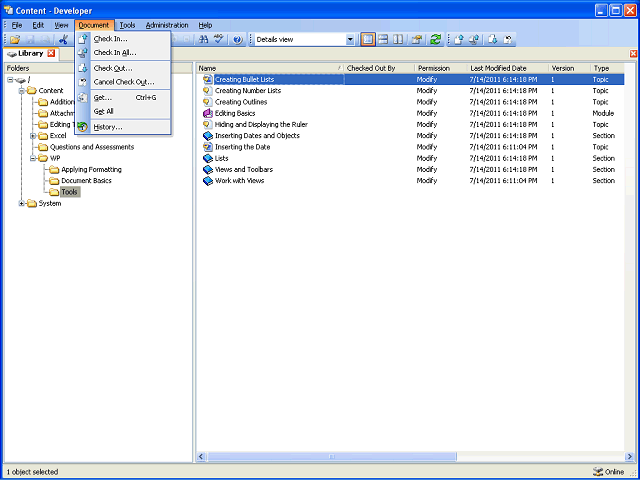
Task: Open the File menu
Action: point(17,25)
